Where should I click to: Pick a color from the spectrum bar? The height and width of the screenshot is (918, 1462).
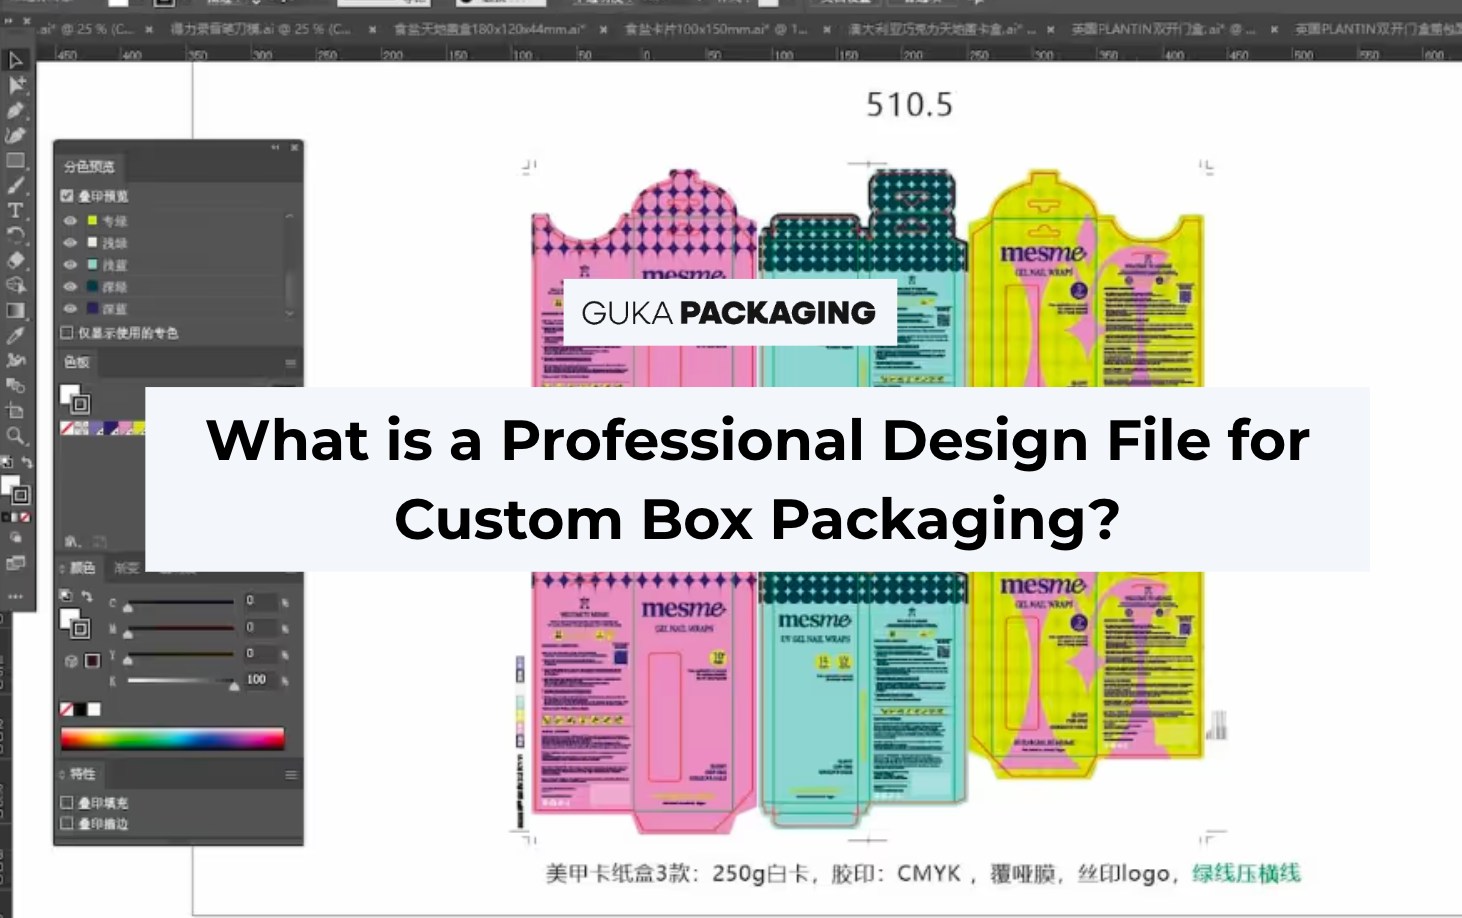point(173,739)
